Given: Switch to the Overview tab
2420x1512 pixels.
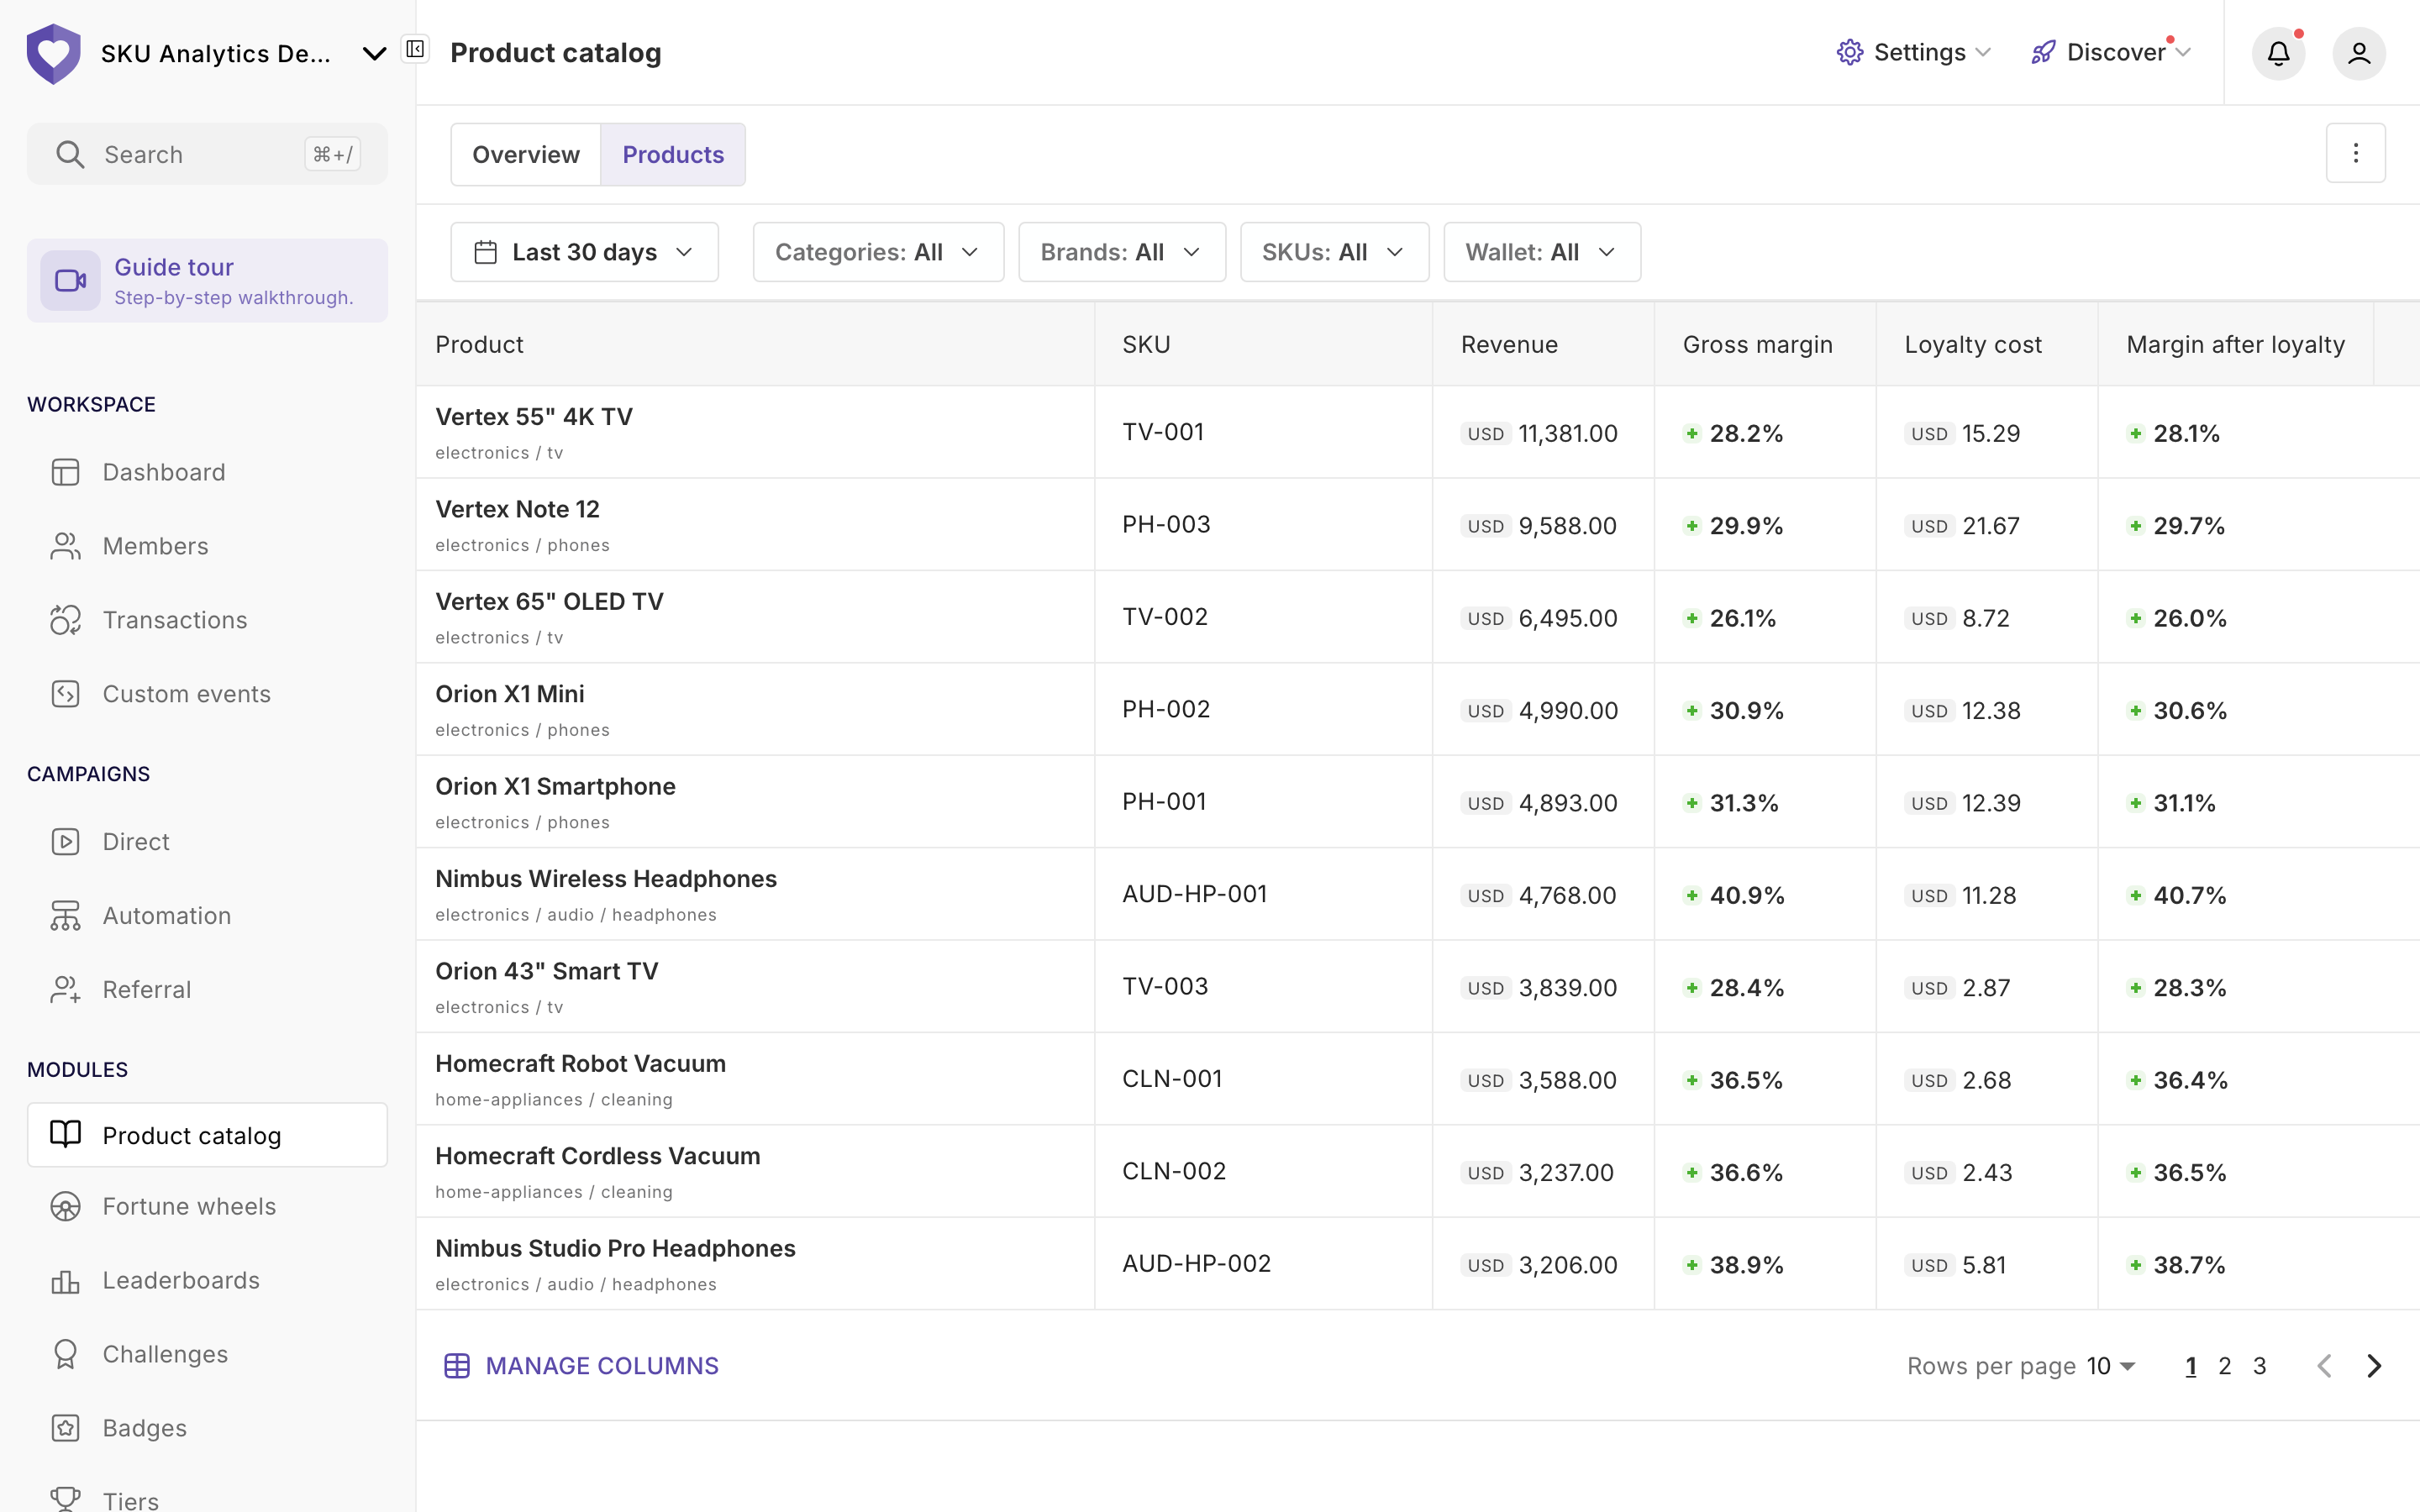Looking at the screenshot, I should tap(526, 155).
